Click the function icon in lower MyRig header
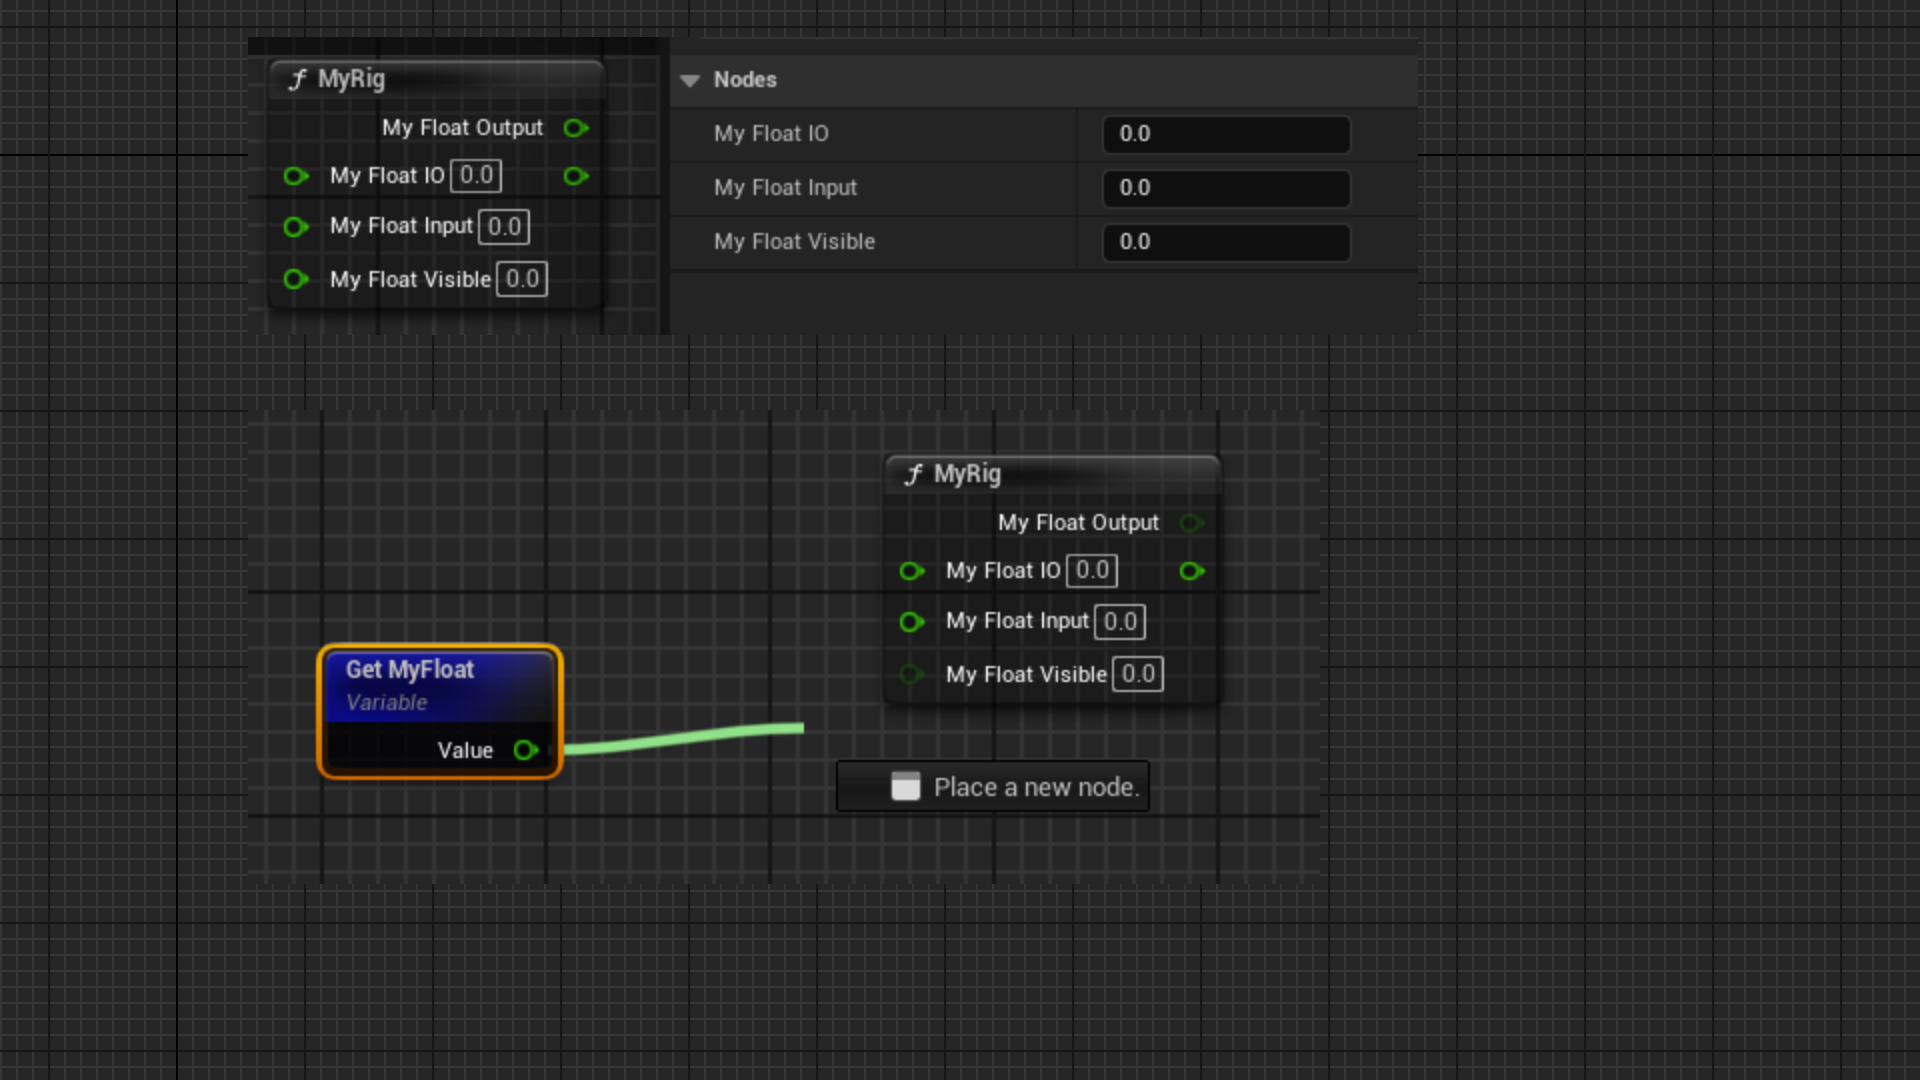Viewport: 1920px width, 1080px height. pos(913,475)
